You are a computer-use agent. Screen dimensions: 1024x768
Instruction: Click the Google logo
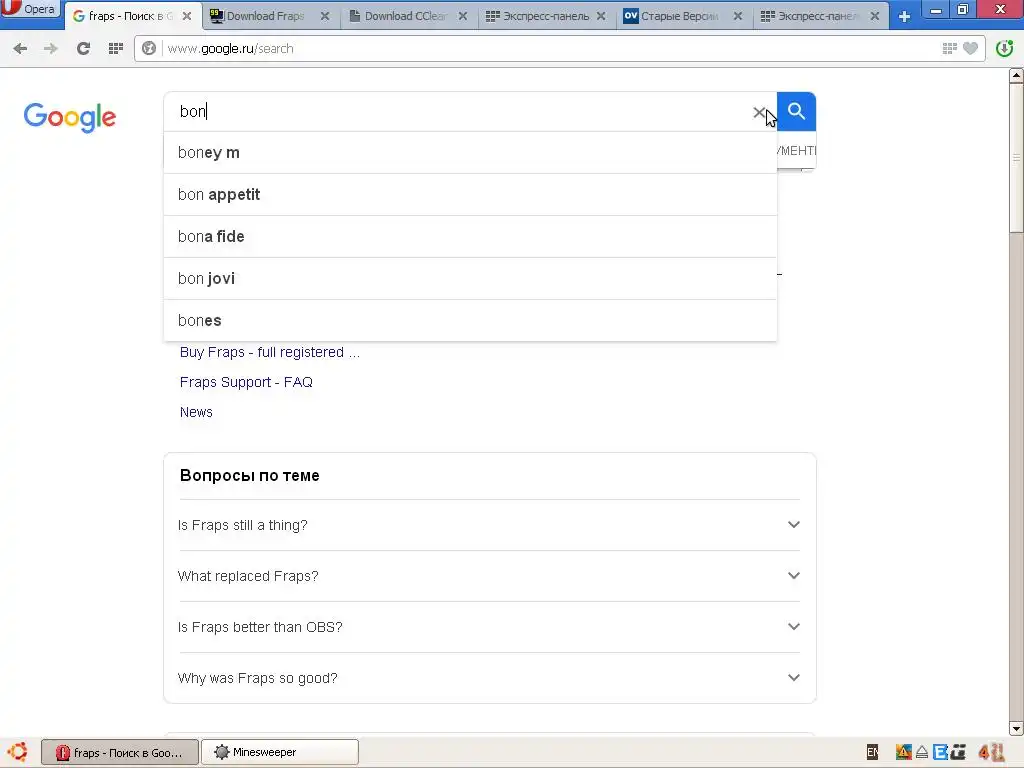70,117
